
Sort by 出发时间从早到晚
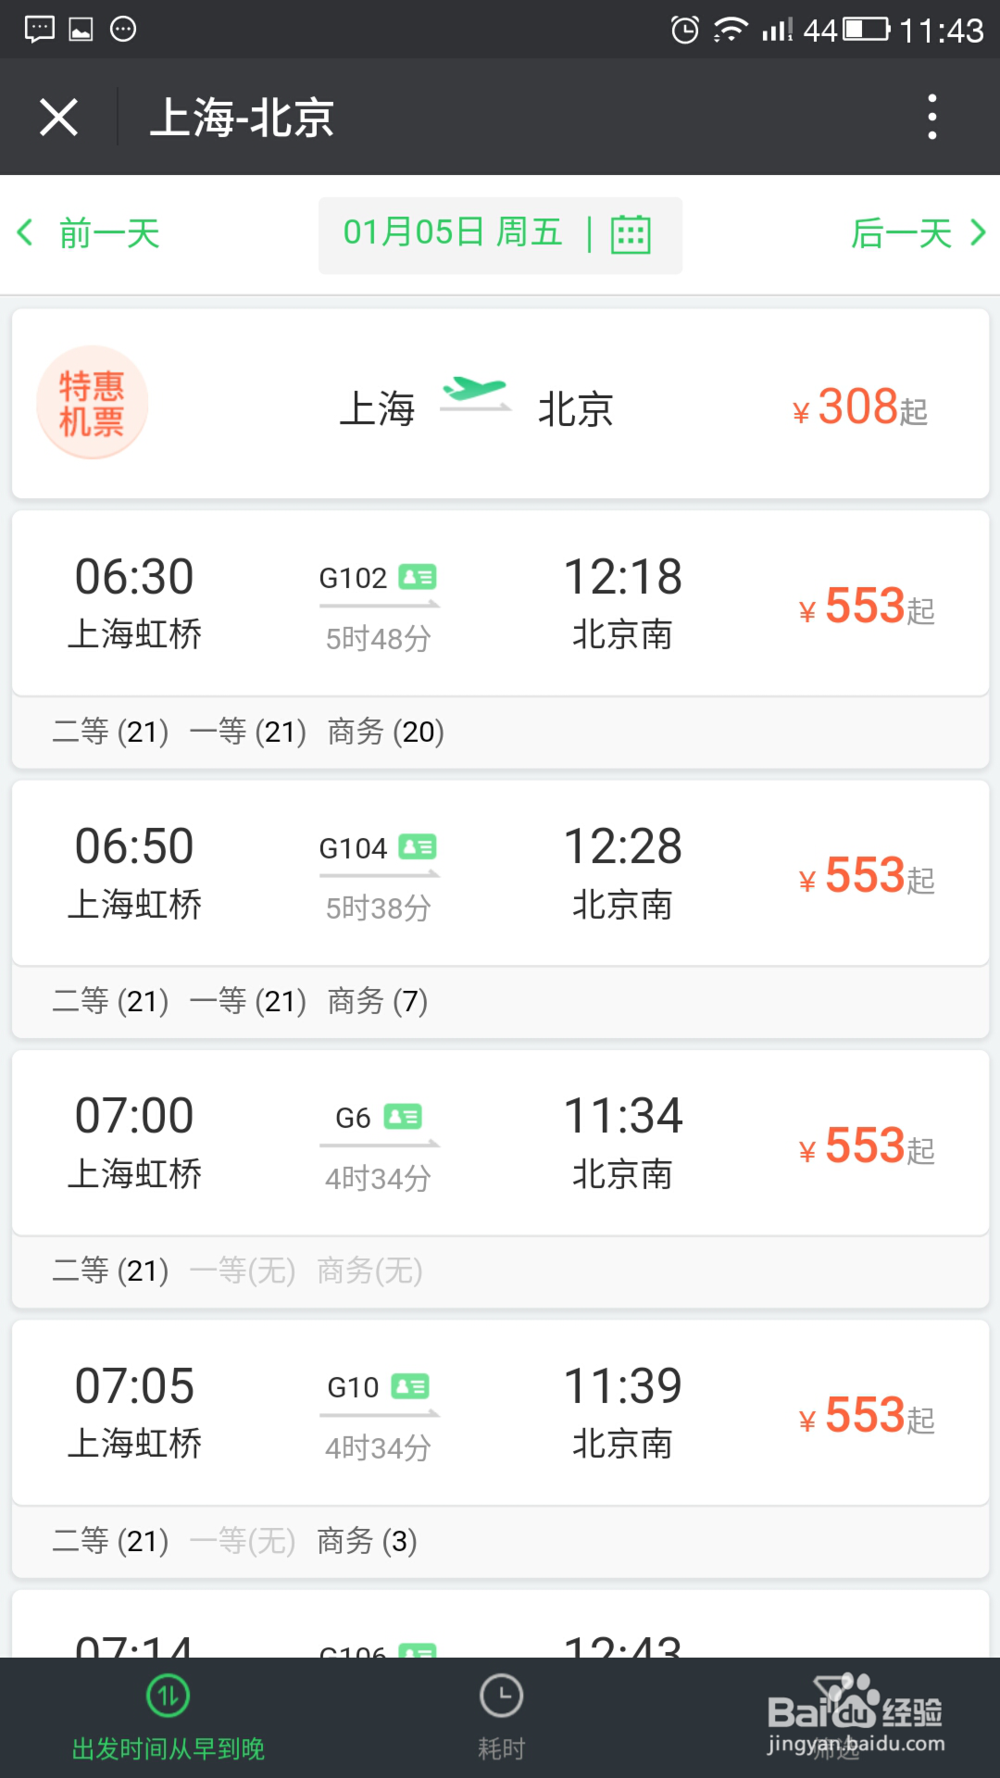[x=168, y=1718]
